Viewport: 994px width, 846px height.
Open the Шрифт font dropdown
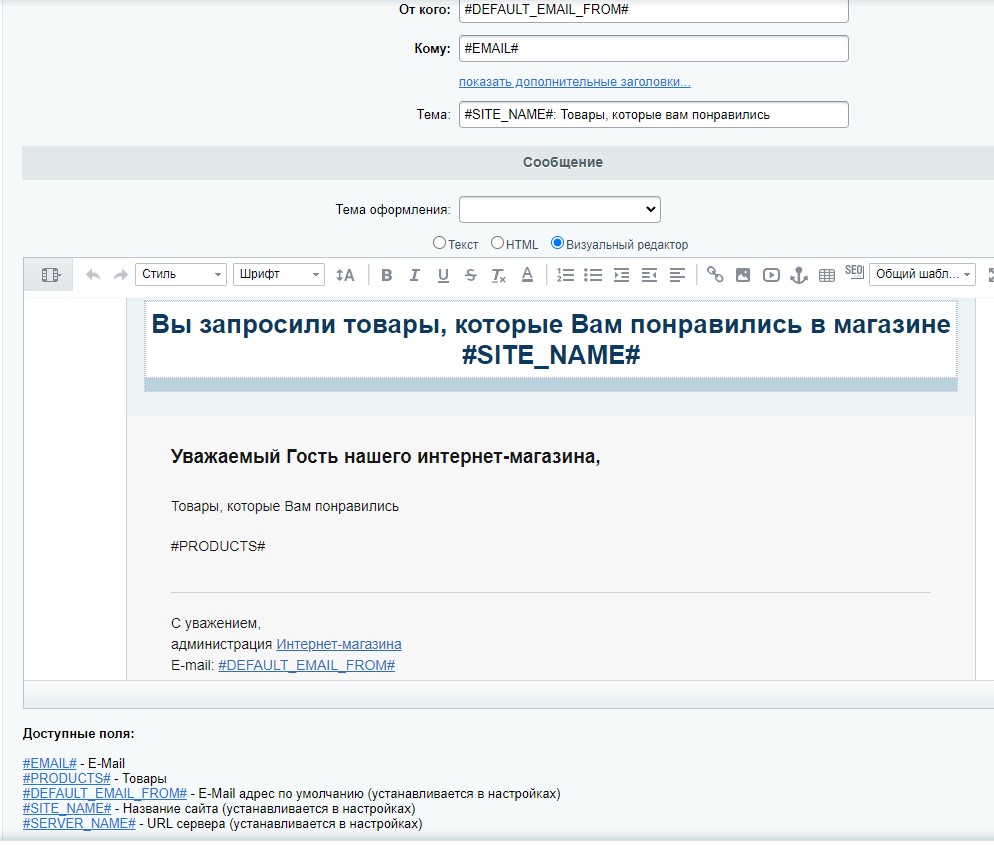(x=279, y=274)
